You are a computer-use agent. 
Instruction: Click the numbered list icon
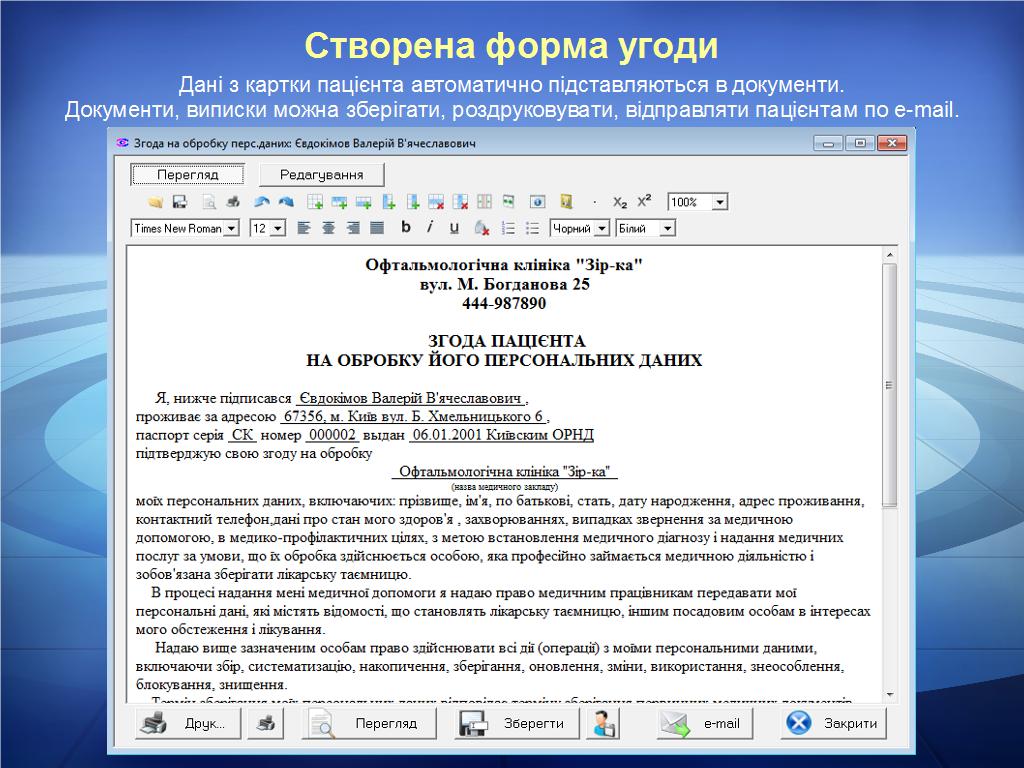(x=508, y=228)
